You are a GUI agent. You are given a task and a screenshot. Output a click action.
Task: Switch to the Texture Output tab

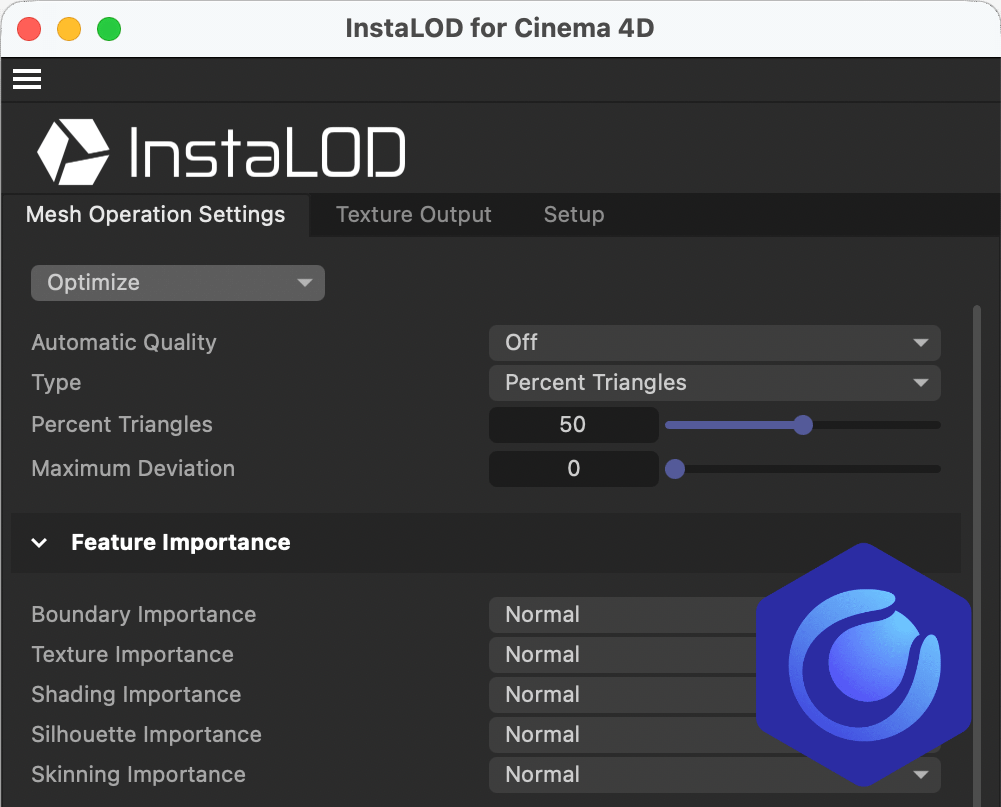click(x=414, y=215)
